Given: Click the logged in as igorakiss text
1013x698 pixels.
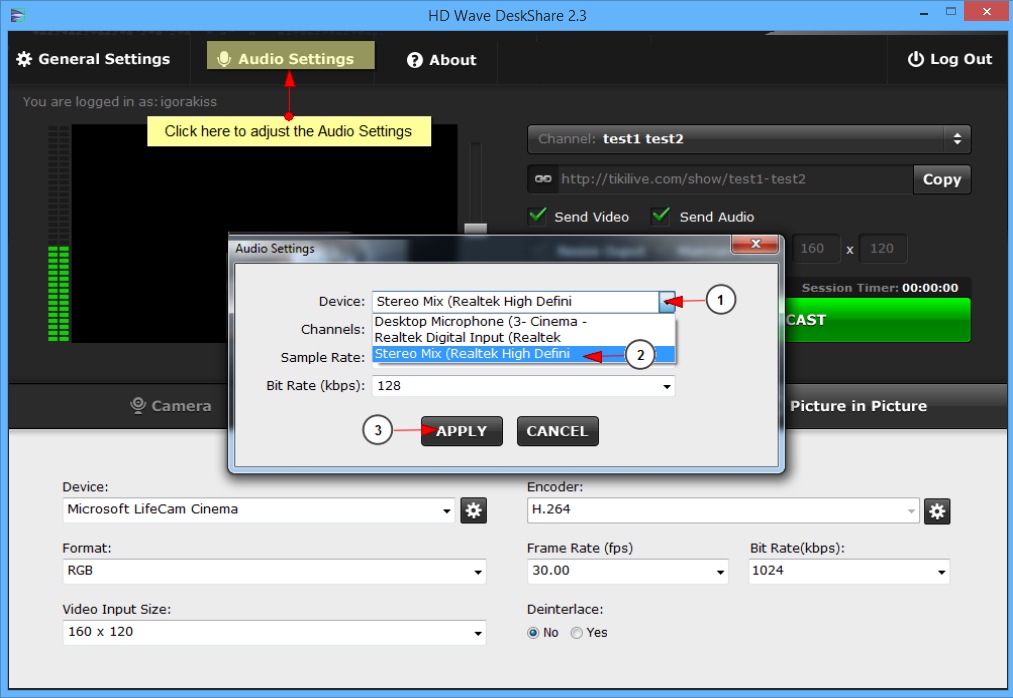Looking at the screenshot, I should coord(120,101).
